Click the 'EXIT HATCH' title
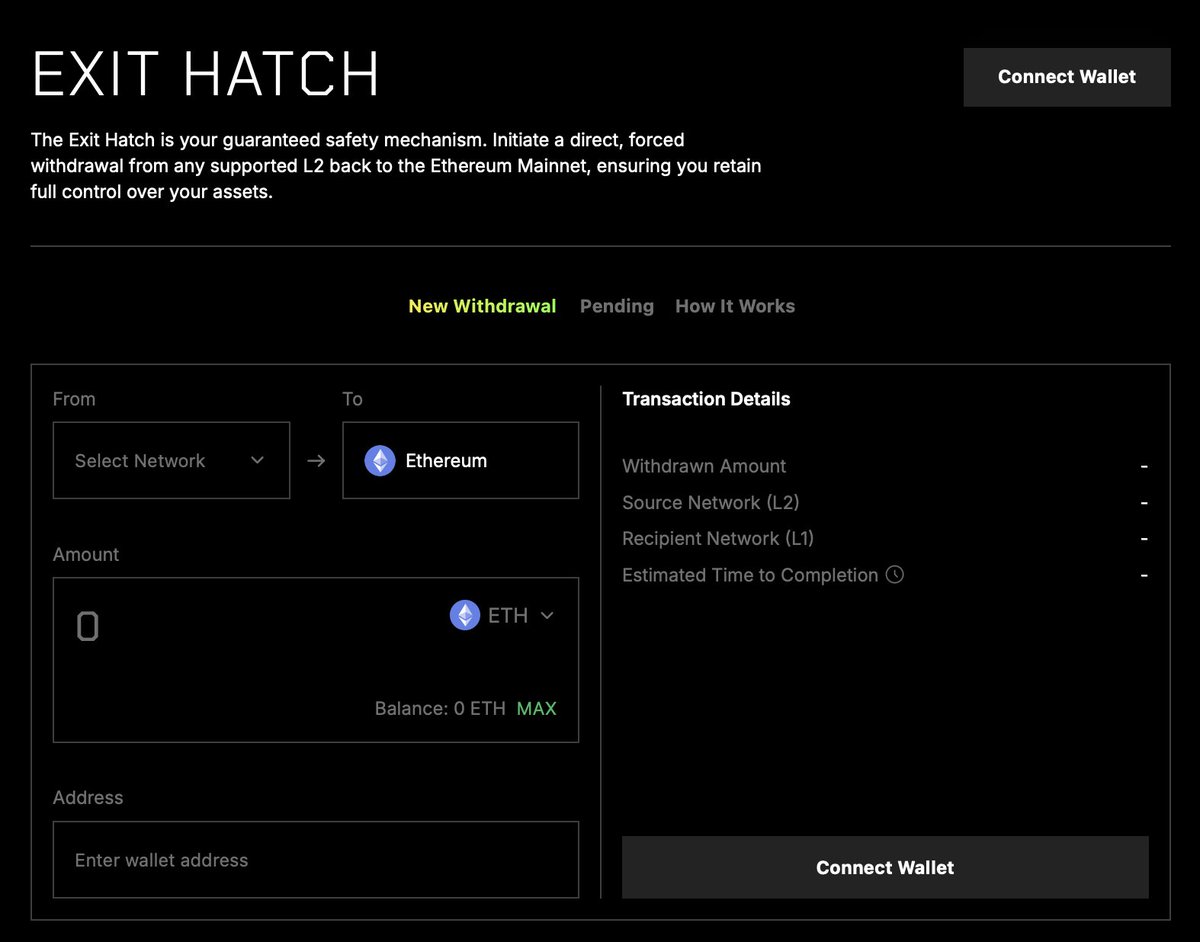 206,74
